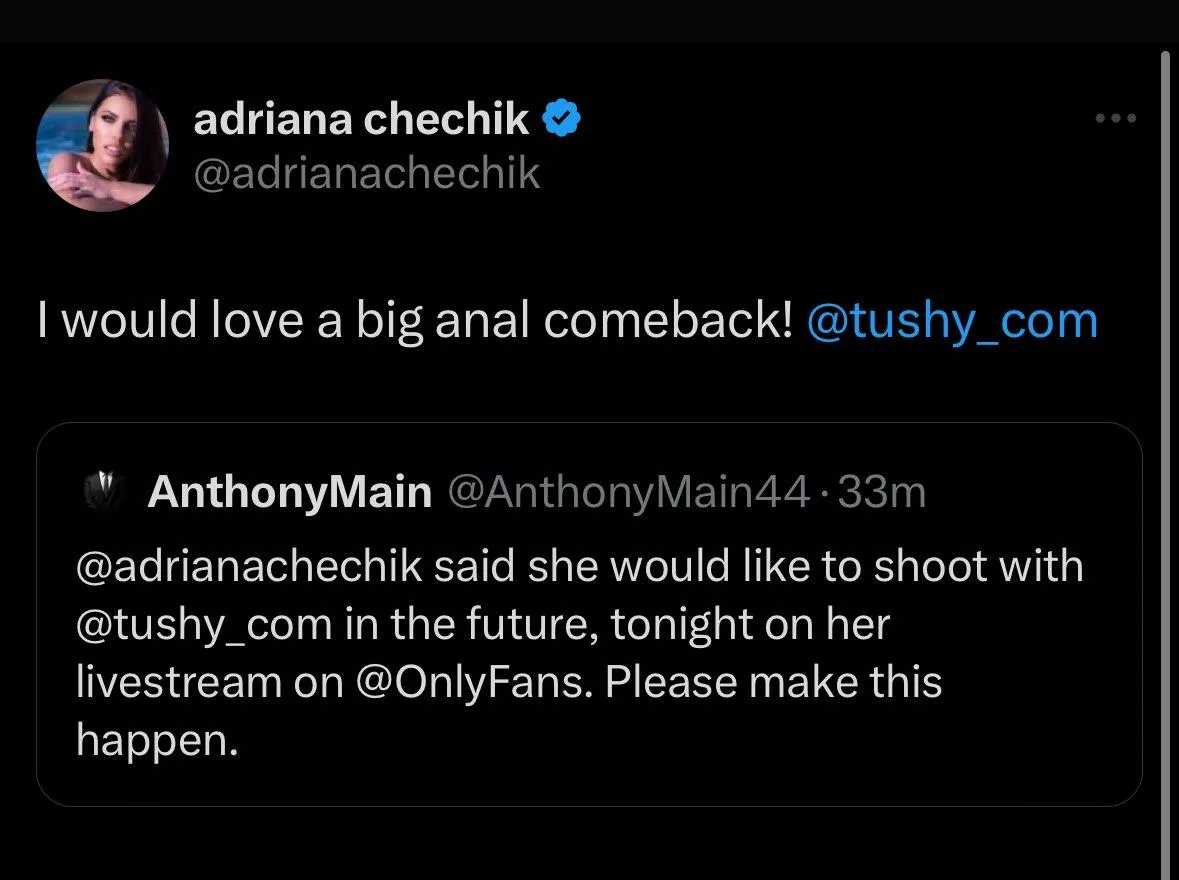Image resolution: width=1179 pixels, height=880 pixels.
Task: Click the "adriana chechik" display name
Action: point(361,120)
